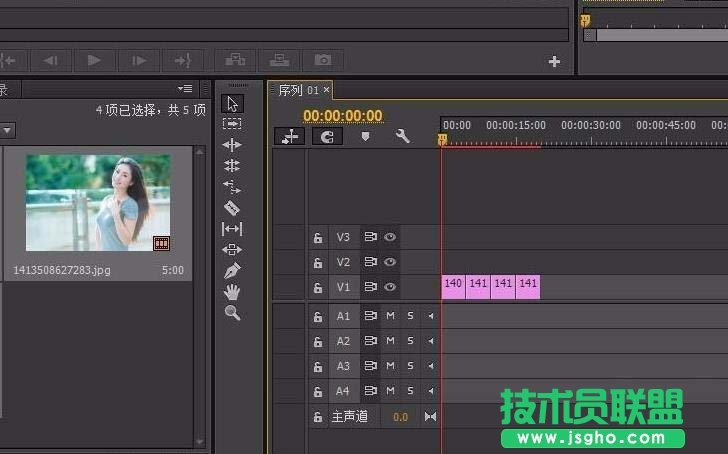Close the 序列 01 sequence tab
Screen dimensions: 728x454
point(326,89)
